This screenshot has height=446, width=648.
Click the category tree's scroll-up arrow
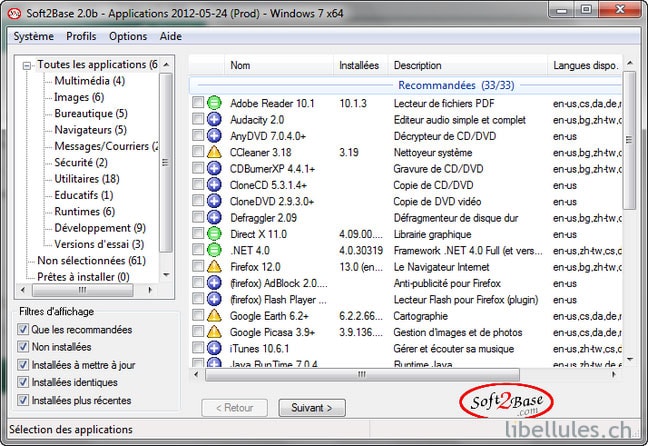tap(166, 64)
